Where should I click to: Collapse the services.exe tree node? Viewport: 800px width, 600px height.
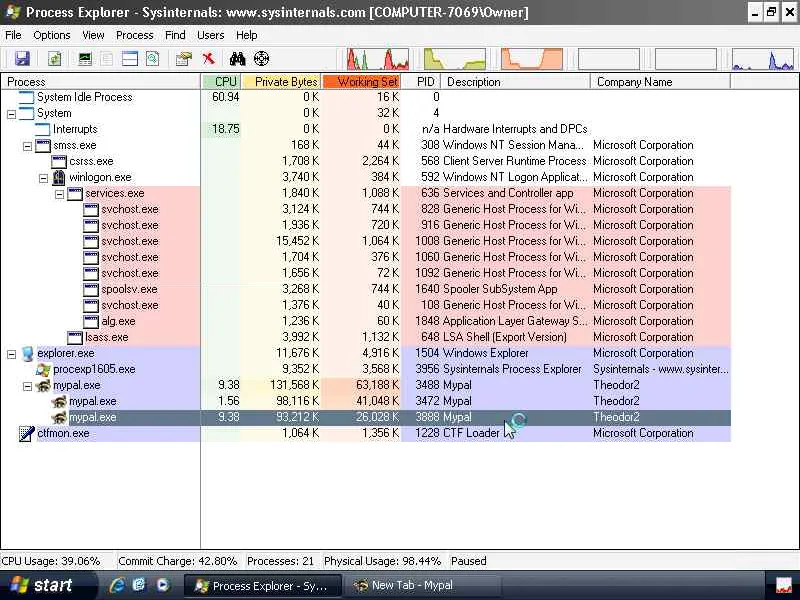tap(59, 194)
